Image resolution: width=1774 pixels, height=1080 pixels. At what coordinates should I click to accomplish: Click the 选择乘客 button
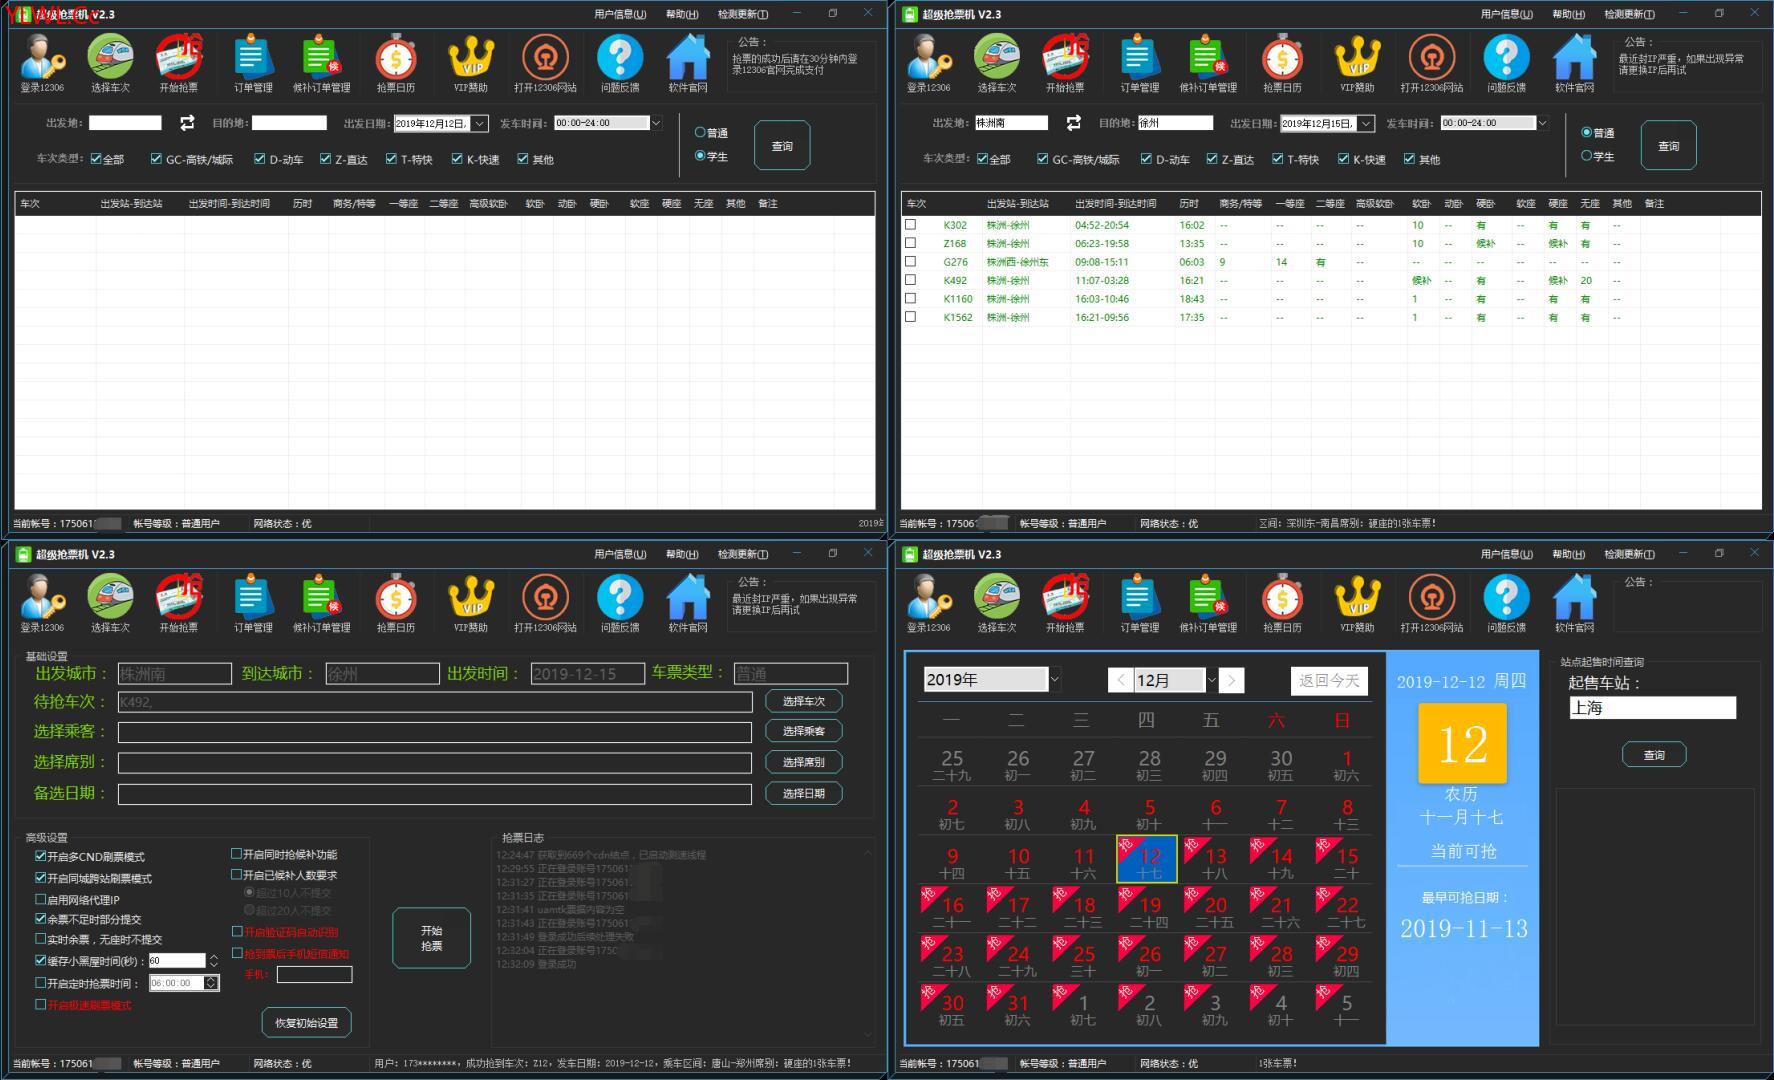click(804, 731)
